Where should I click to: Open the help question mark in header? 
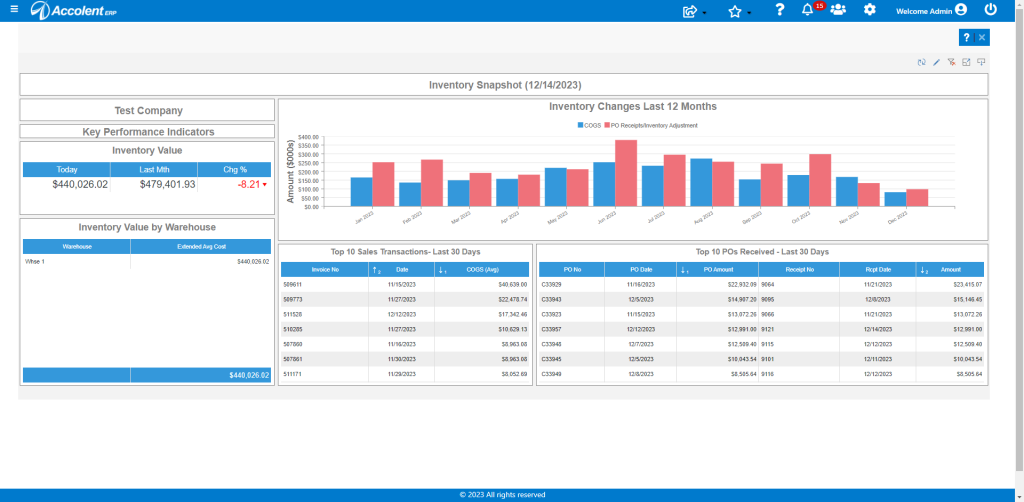[779, 10]
